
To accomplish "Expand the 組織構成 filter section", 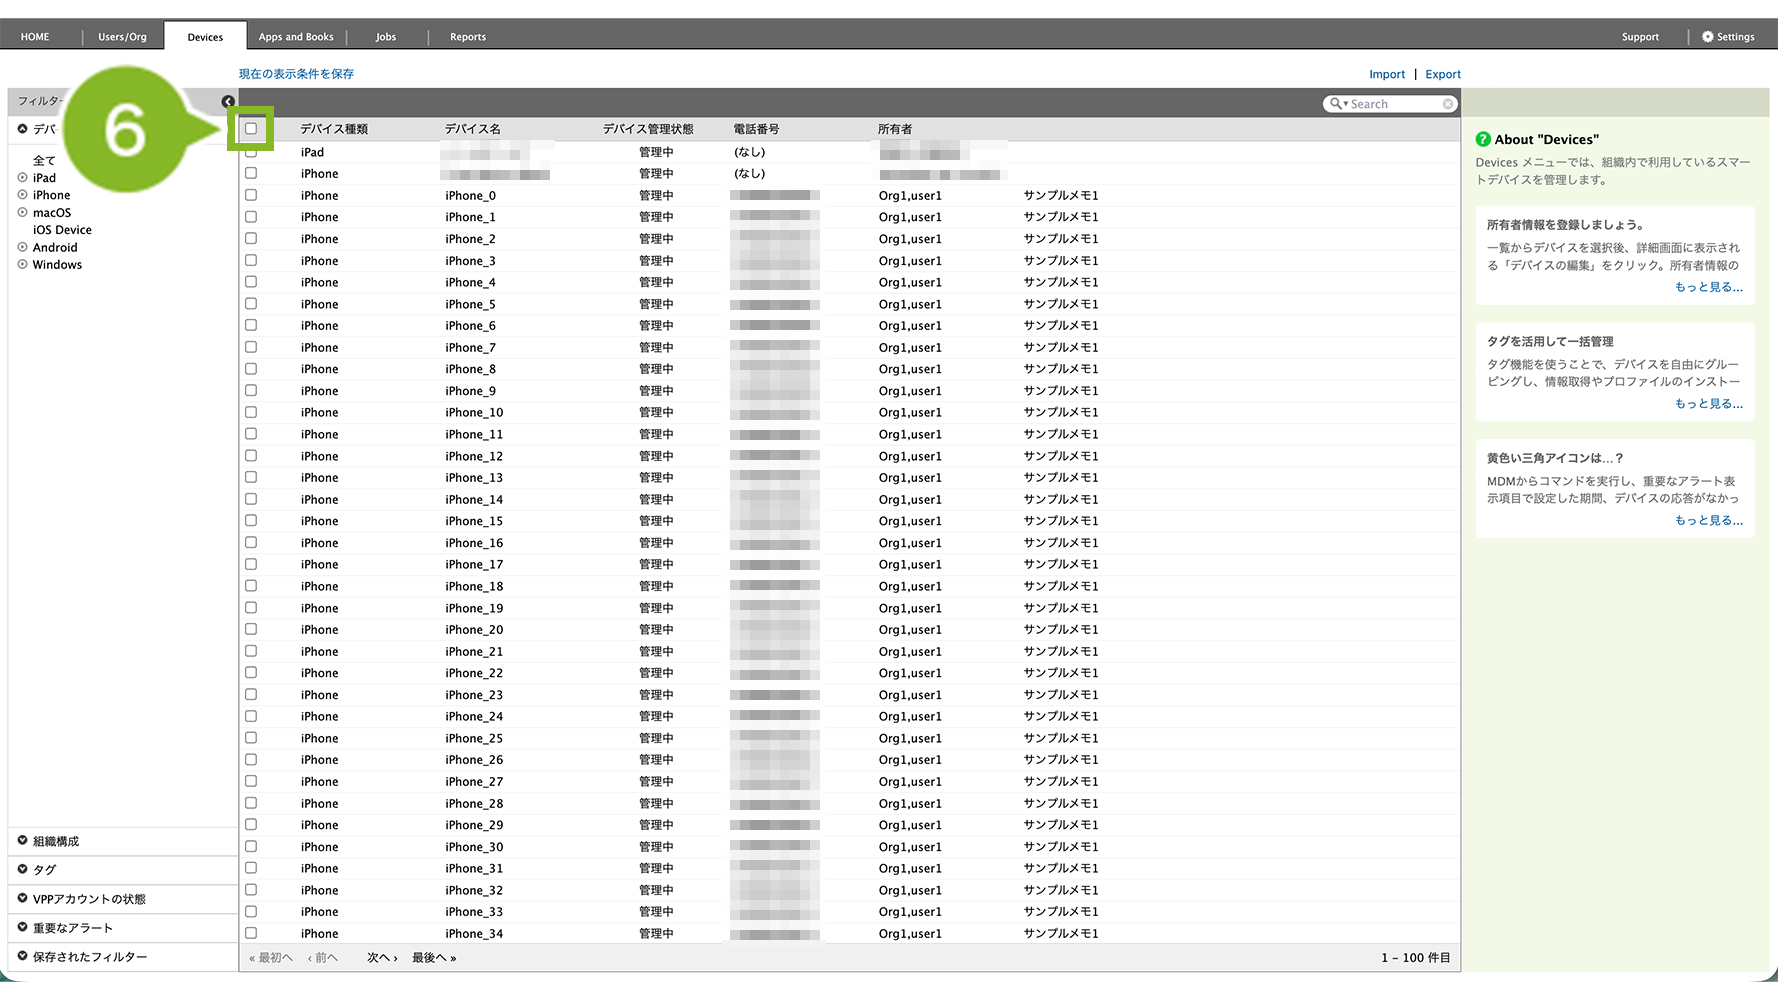I will pos(23,842).
